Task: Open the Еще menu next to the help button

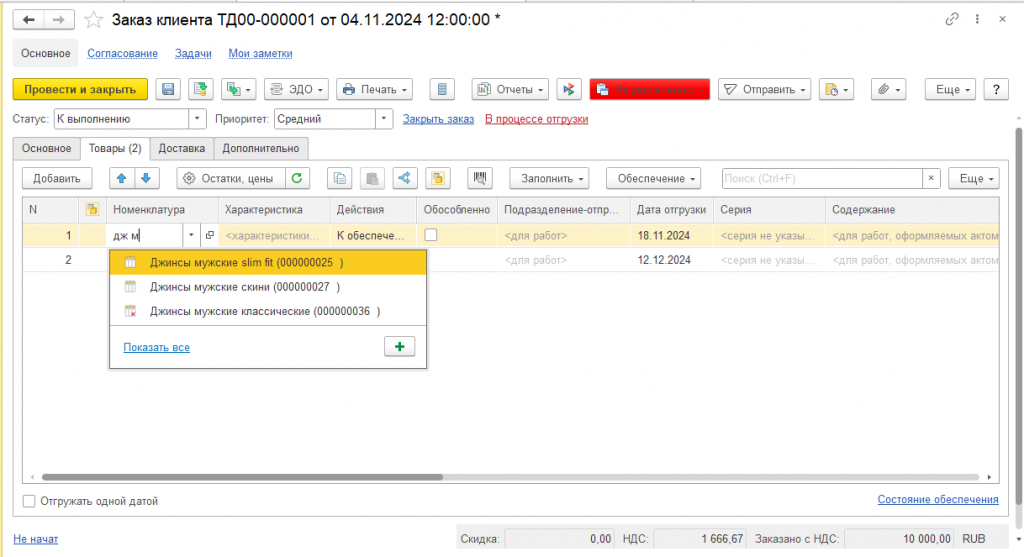Action: 950,89
